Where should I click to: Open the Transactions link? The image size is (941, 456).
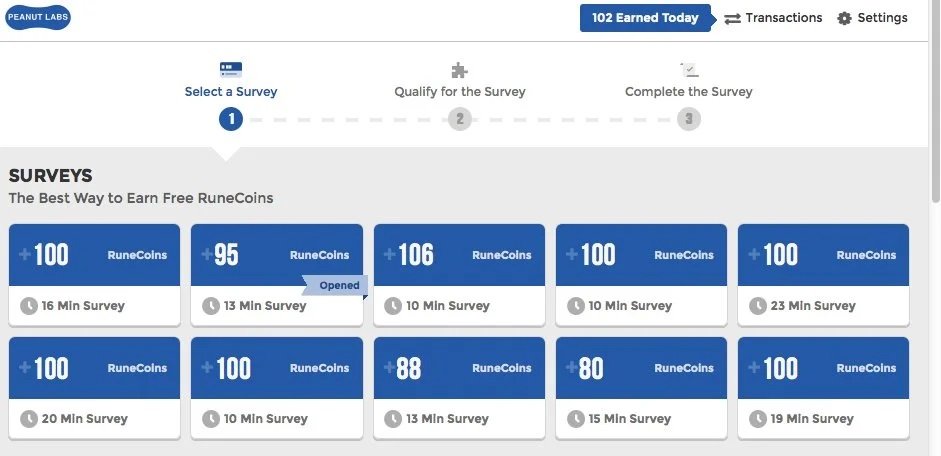[773, 18]
